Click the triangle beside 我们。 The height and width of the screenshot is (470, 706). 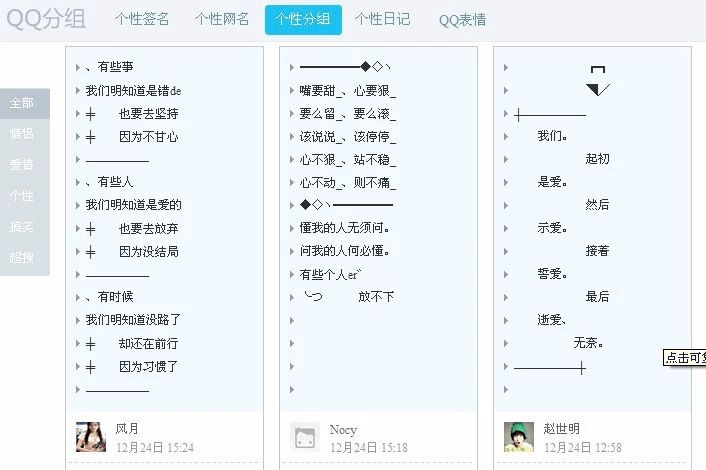tap(506, 136)
